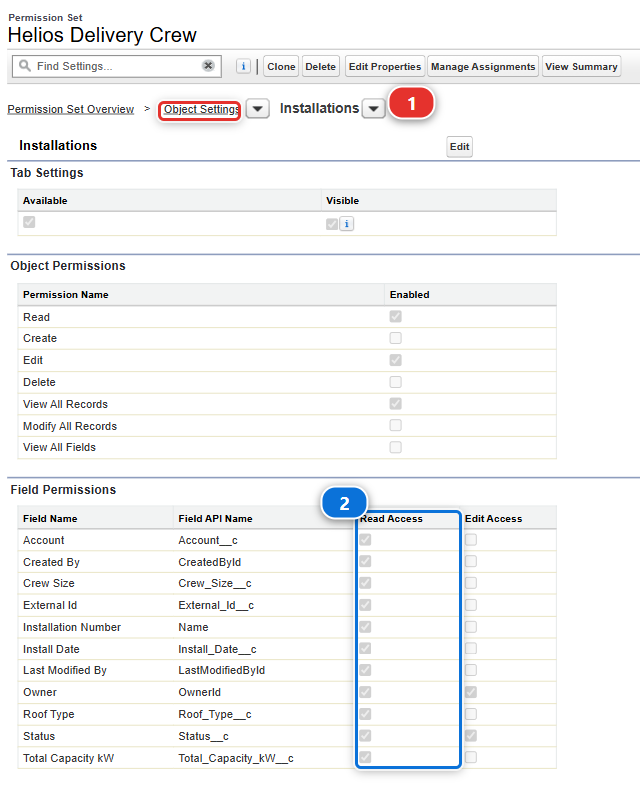This screenshot has height=790, width=640.
Task: Click the search magnifier icon in Find Settings
Action: tap(25, 65)
